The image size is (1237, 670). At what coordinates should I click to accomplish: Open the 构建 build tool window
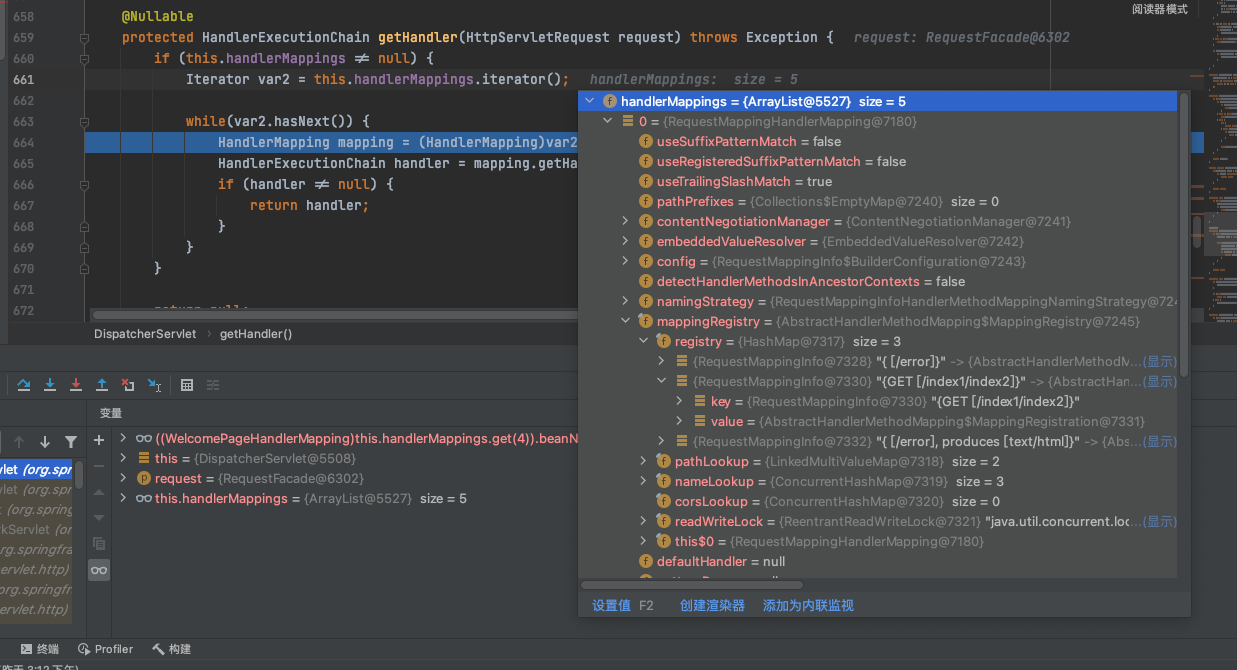[171, 649]
